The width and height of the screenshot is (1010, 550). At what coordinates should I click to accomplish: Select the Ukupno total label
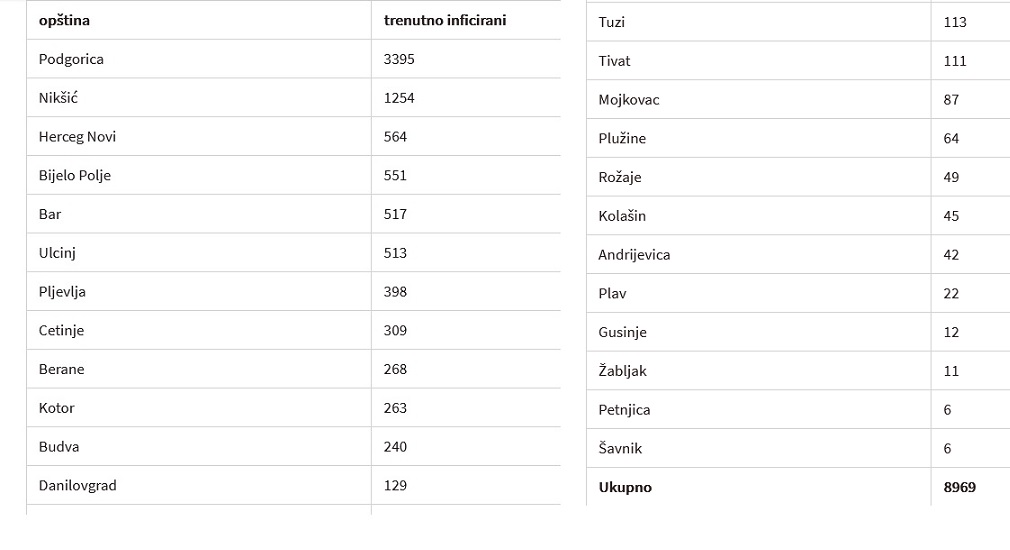625,487
